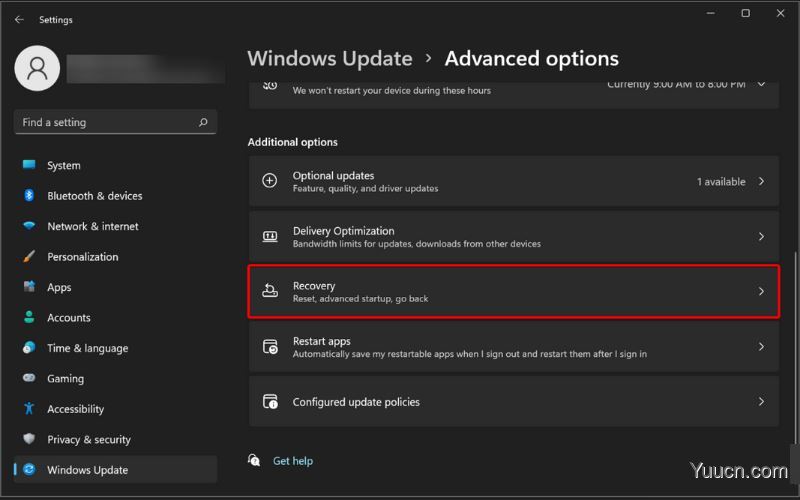Click the Bandwidth limits description text
Image resolution: width=800 pixels, height=500 pixels.
coord(417,243)
